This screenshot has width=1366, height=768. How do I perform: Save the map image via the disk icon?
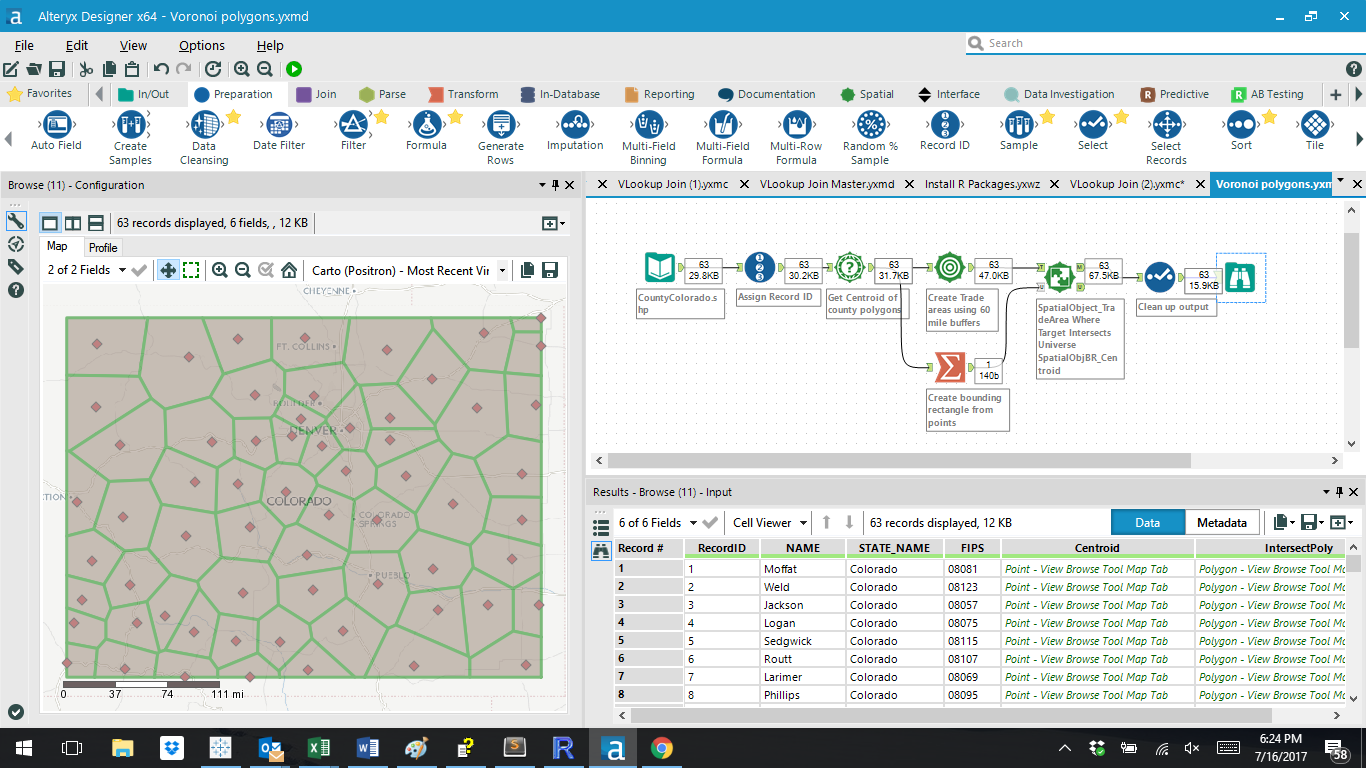coord(551,270)
